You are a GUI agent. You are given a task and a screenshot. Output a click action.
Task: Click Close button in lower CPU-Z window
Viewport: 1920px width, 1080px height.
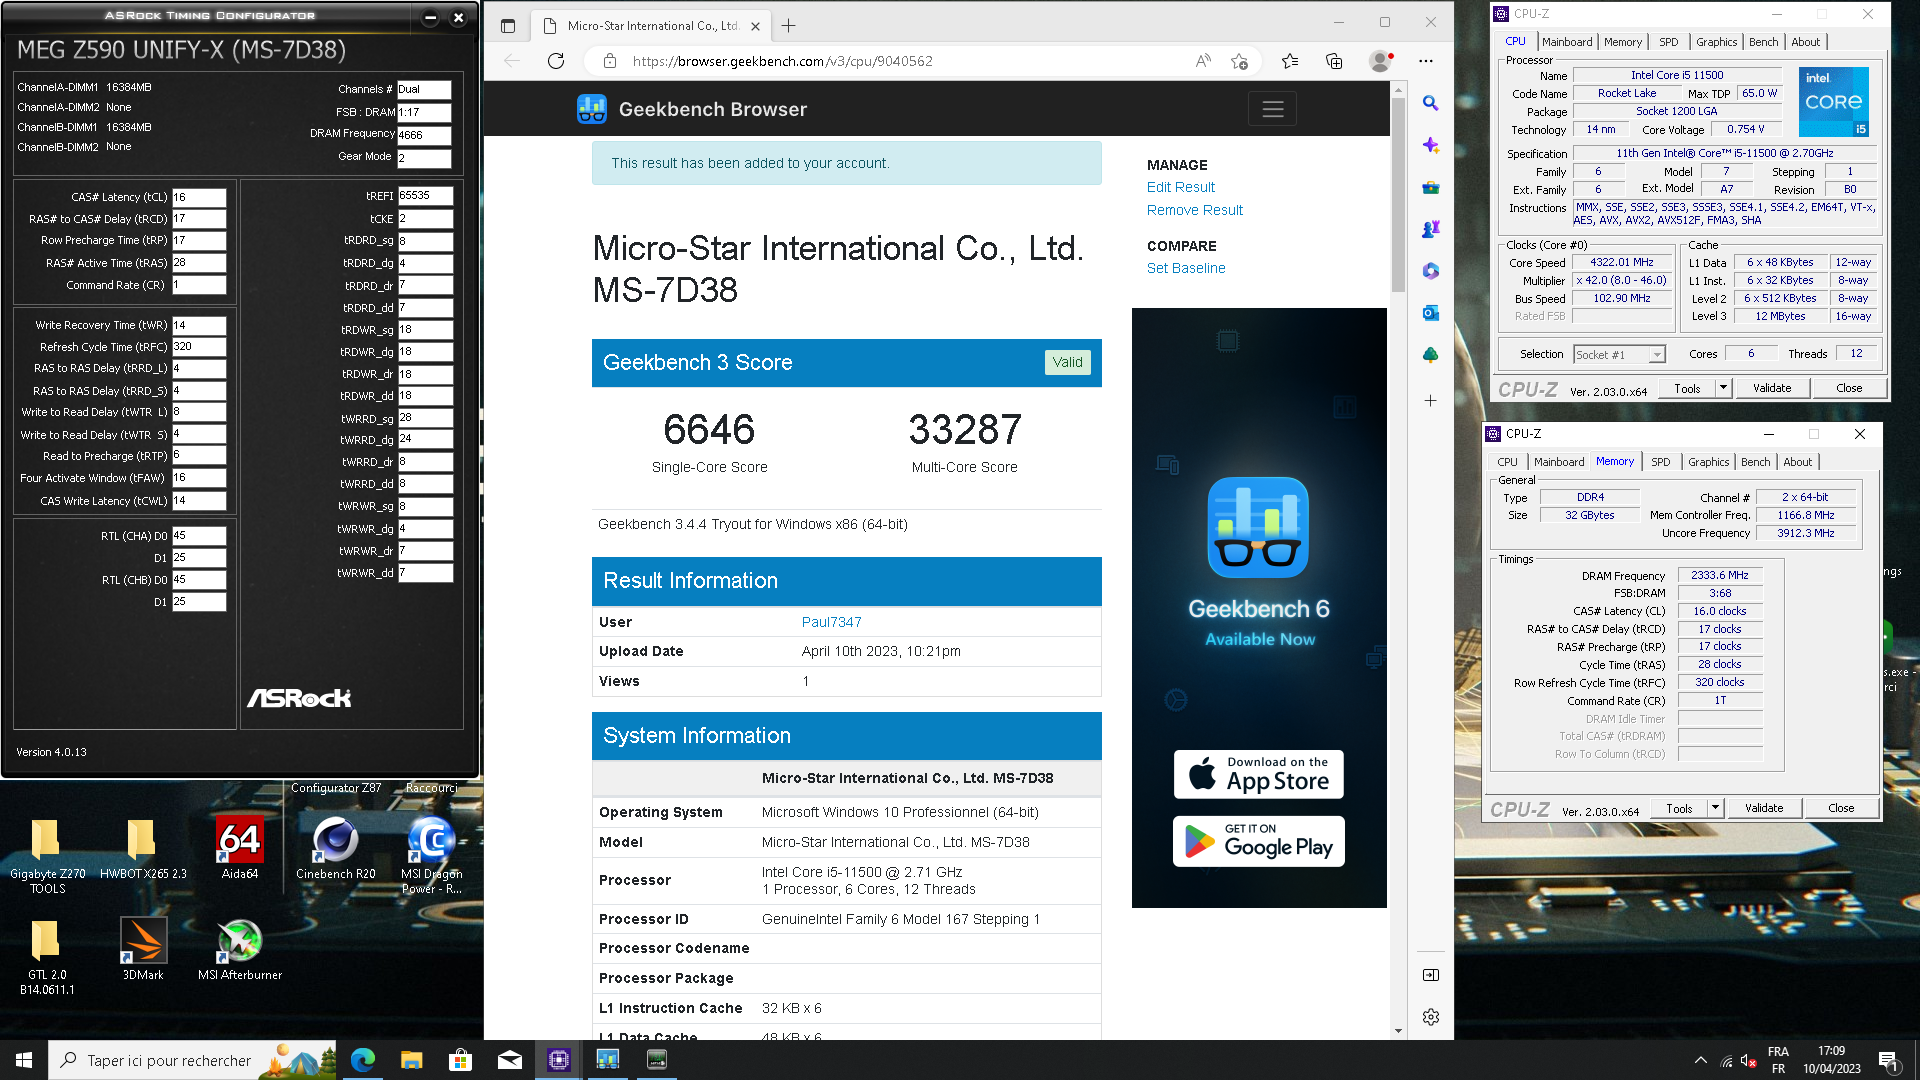(1841, 808)
